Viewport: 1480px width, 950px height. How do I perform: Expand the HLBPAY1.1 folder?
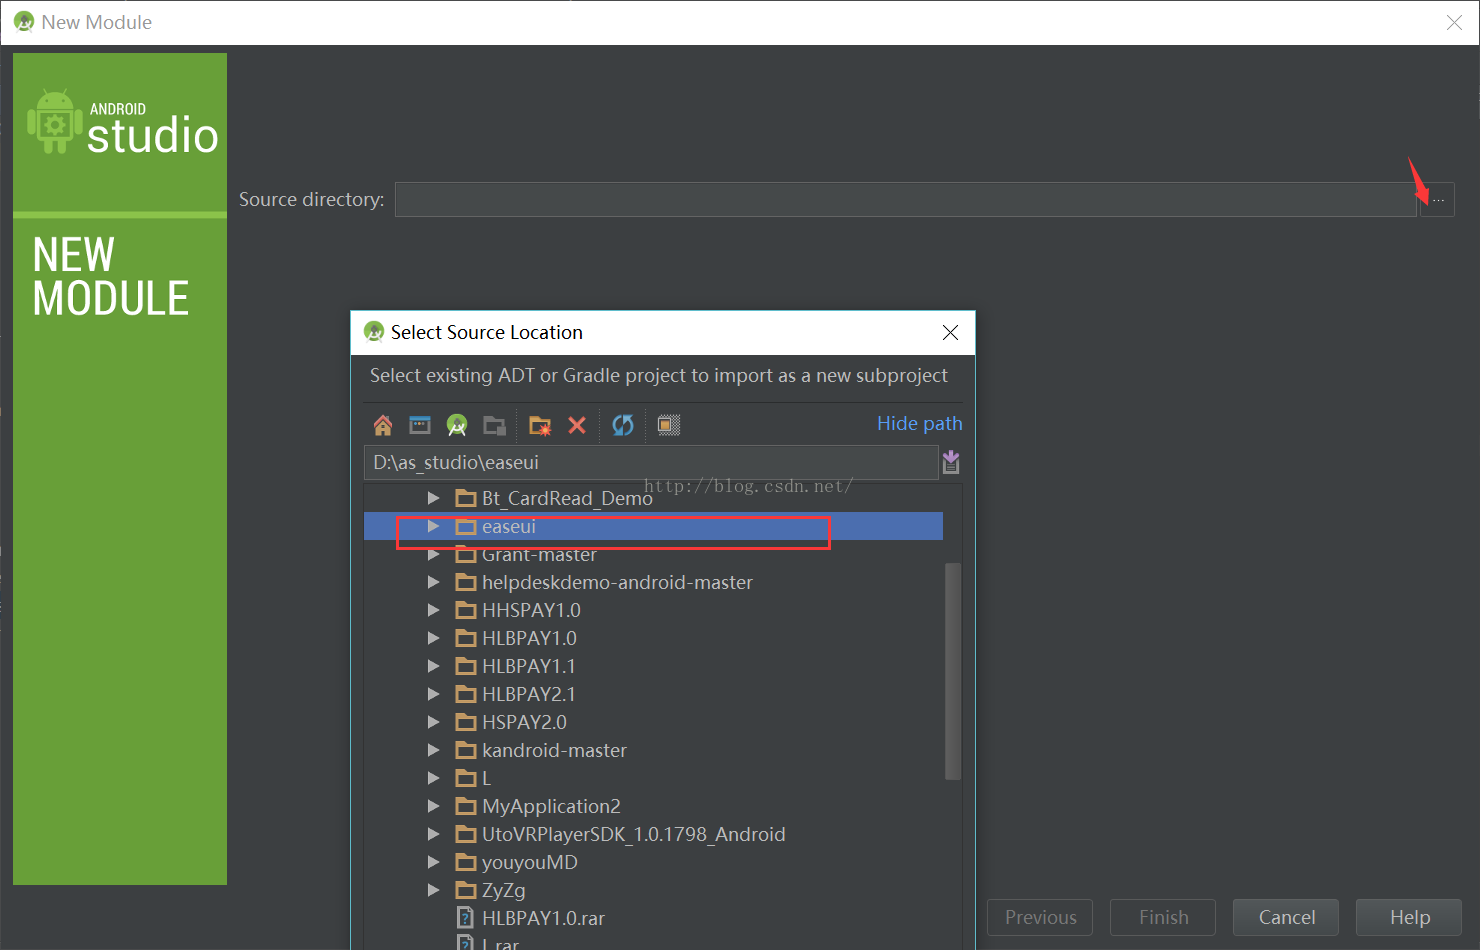tap(433, 666)
